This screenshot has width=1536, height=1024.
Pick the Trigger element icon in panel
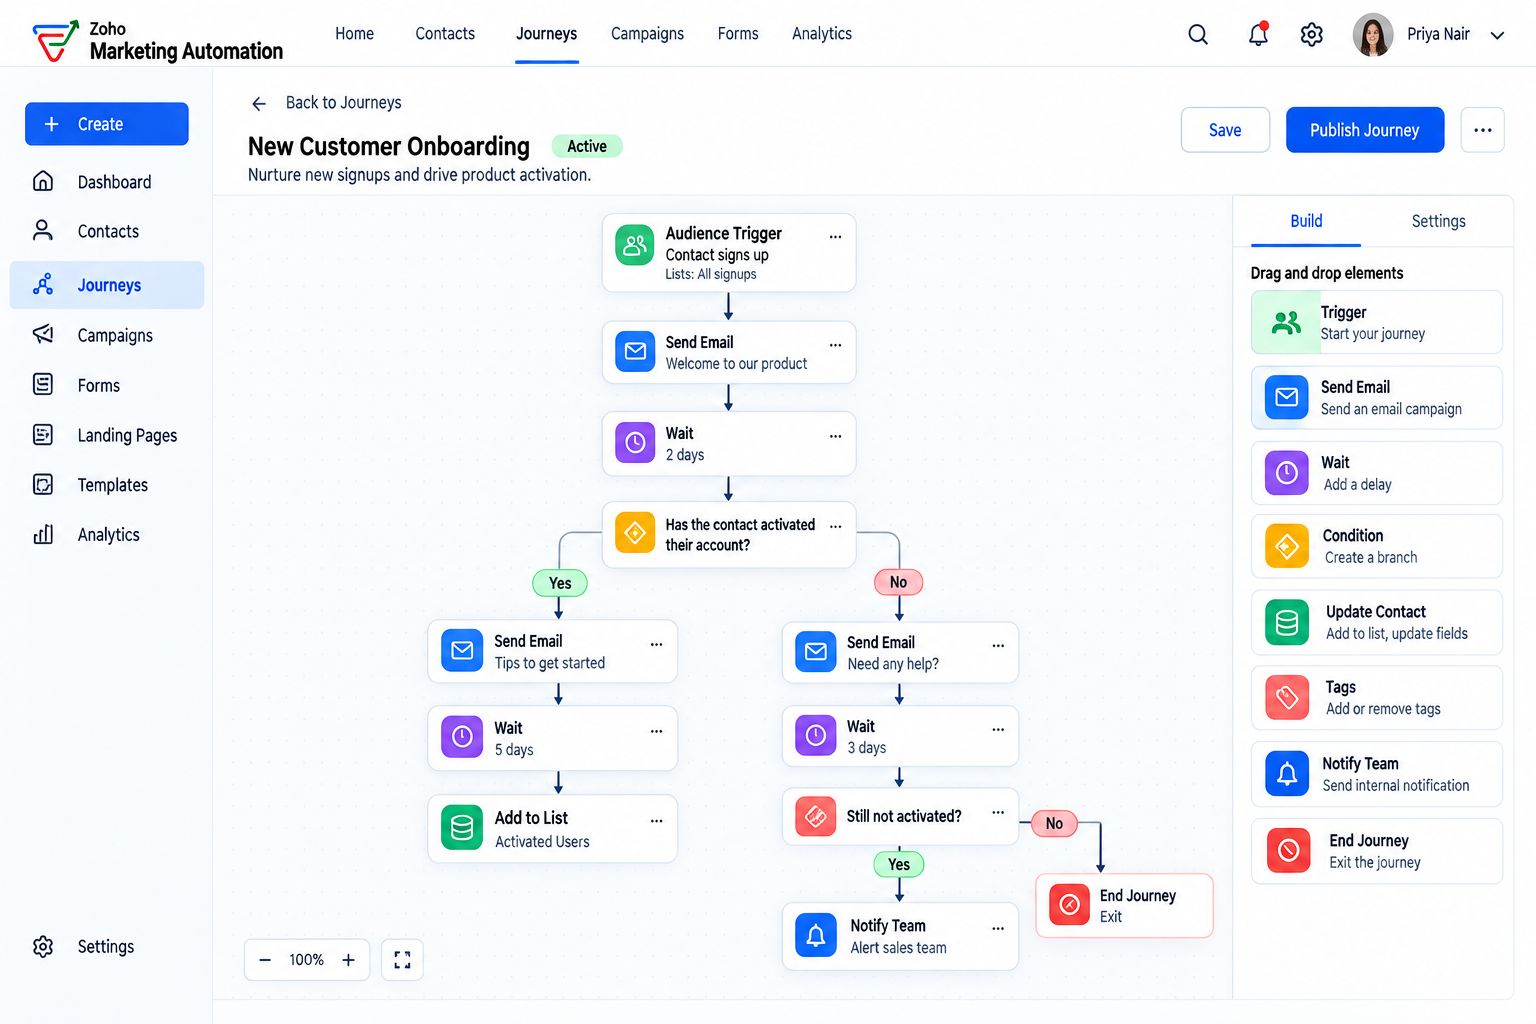[1286, 322]
